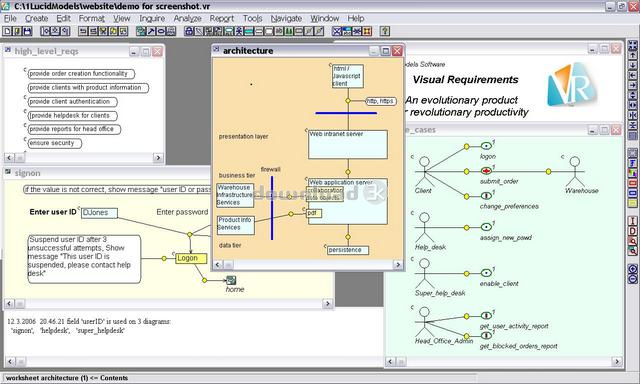Screen dimensions: 640x384
Task: Open the File menu
Action: tap(10, 18)
